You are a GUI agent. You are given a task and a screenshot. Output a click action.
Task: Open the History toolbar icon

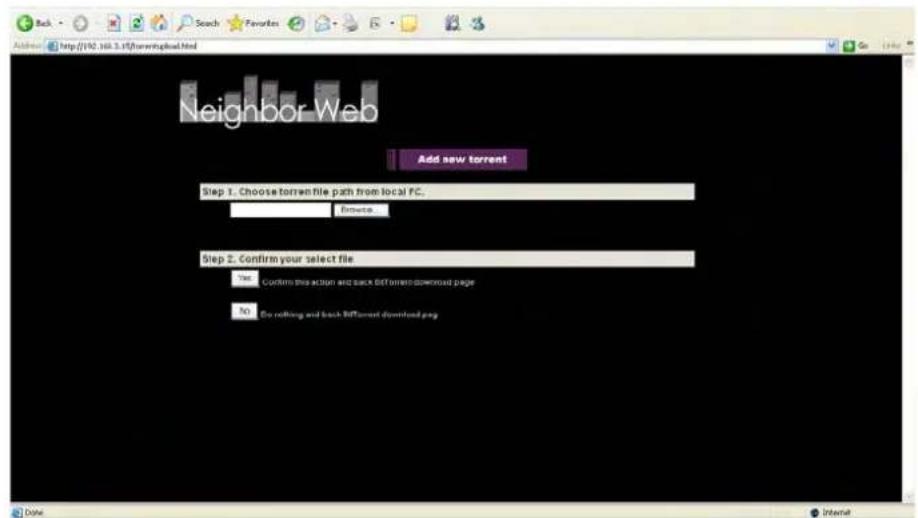(x=296, y=23)
